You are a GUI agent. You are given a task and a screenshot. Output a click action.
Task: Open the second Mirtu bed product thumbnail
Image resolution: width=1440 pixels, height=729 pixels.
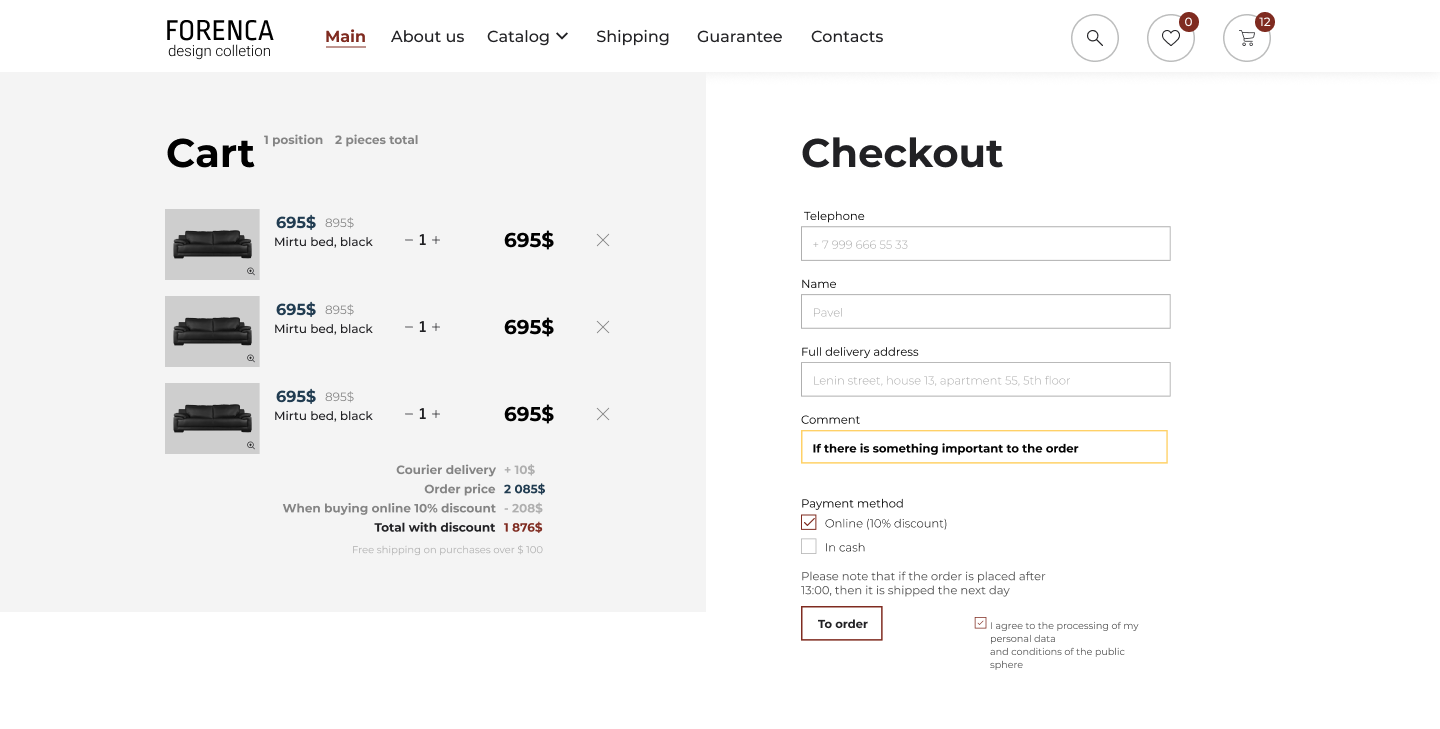point(212,331)
